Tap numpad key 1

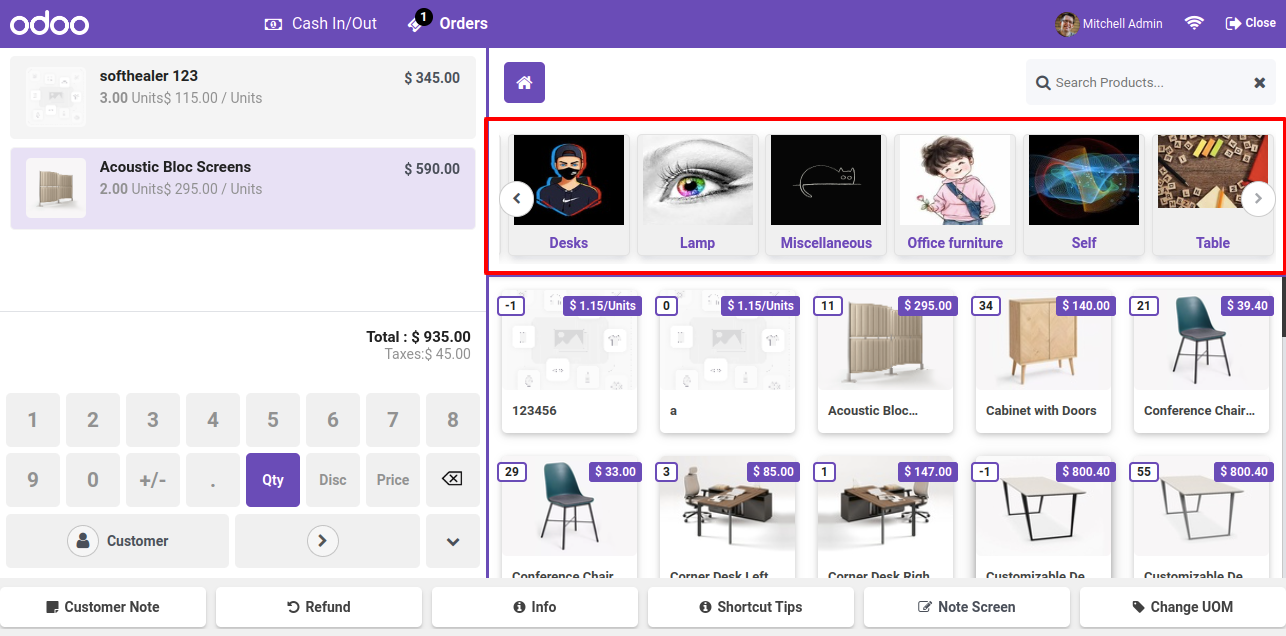point(33,420)
